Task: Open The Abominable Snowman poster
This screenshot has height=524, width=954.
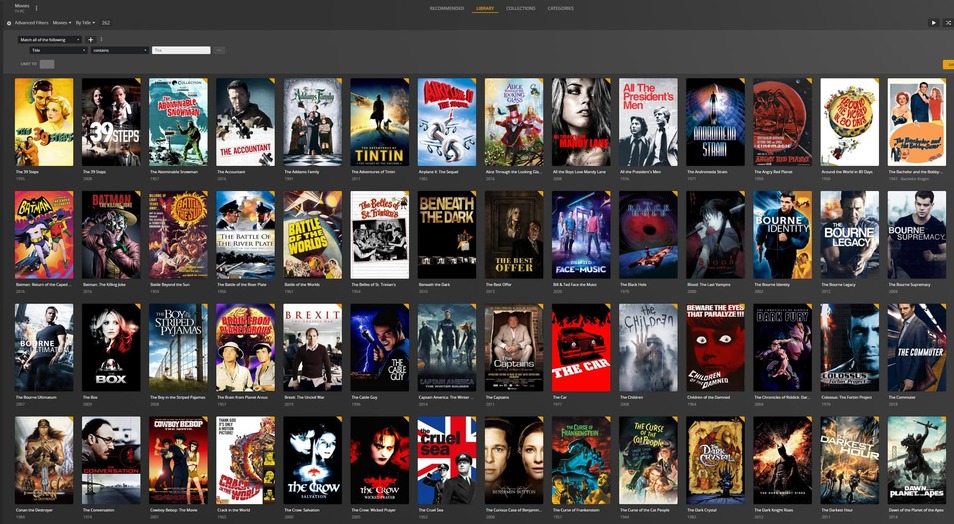Action: coord(178,122)
